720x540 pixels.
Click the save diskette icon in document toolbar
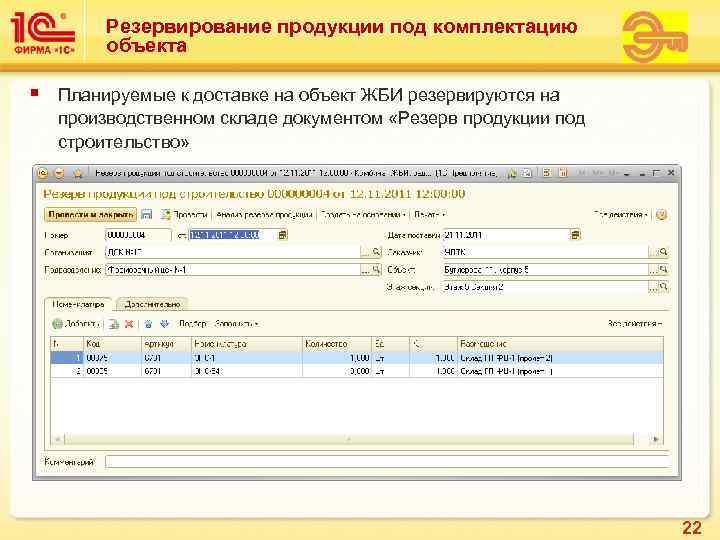point(146,214)
